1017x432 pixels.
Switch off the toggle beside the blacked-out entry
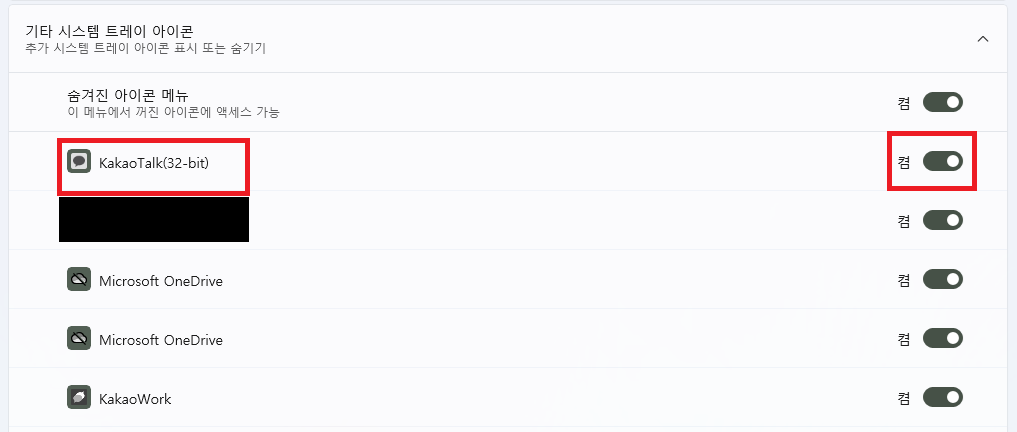942,220
